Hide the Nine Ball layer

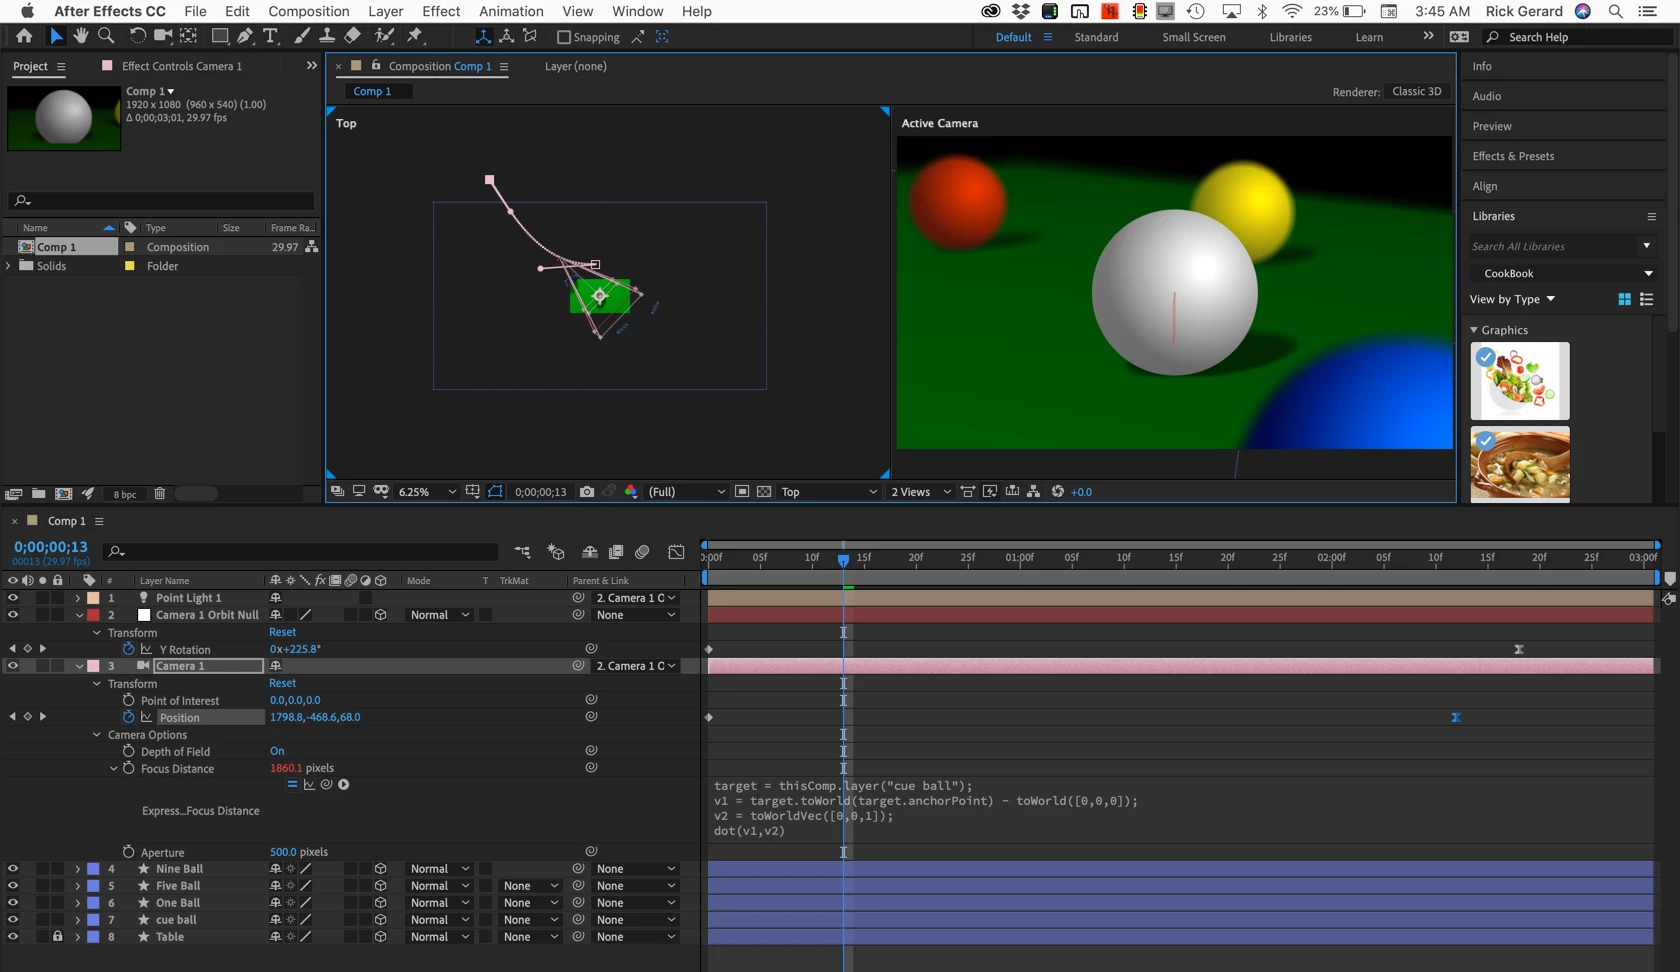[13, 869]
